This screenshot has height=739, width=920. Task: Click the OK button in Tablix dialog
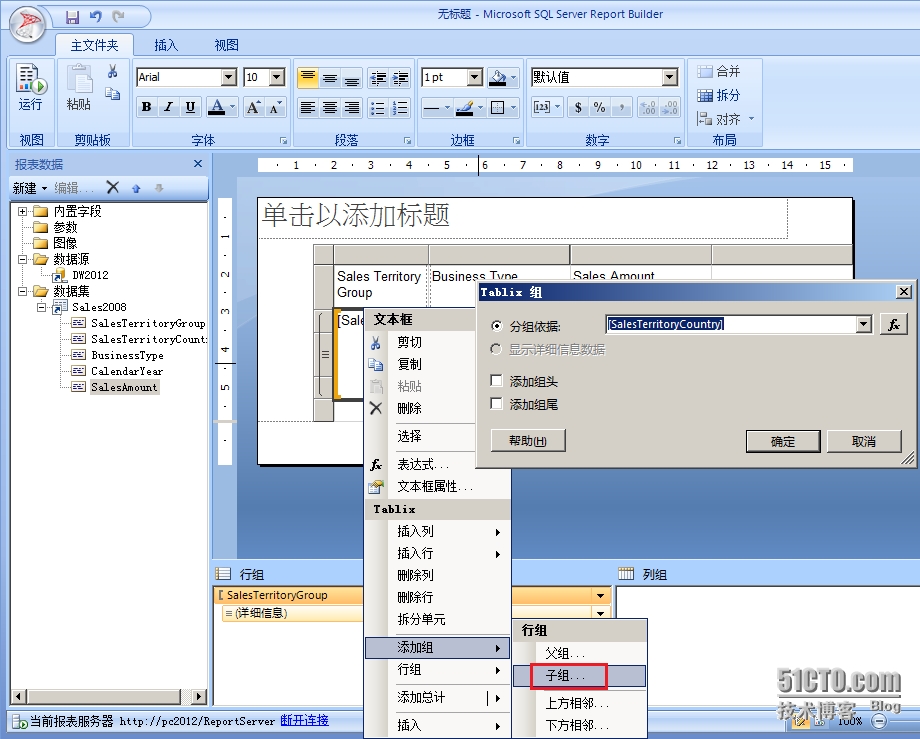(x=783, y=441)
